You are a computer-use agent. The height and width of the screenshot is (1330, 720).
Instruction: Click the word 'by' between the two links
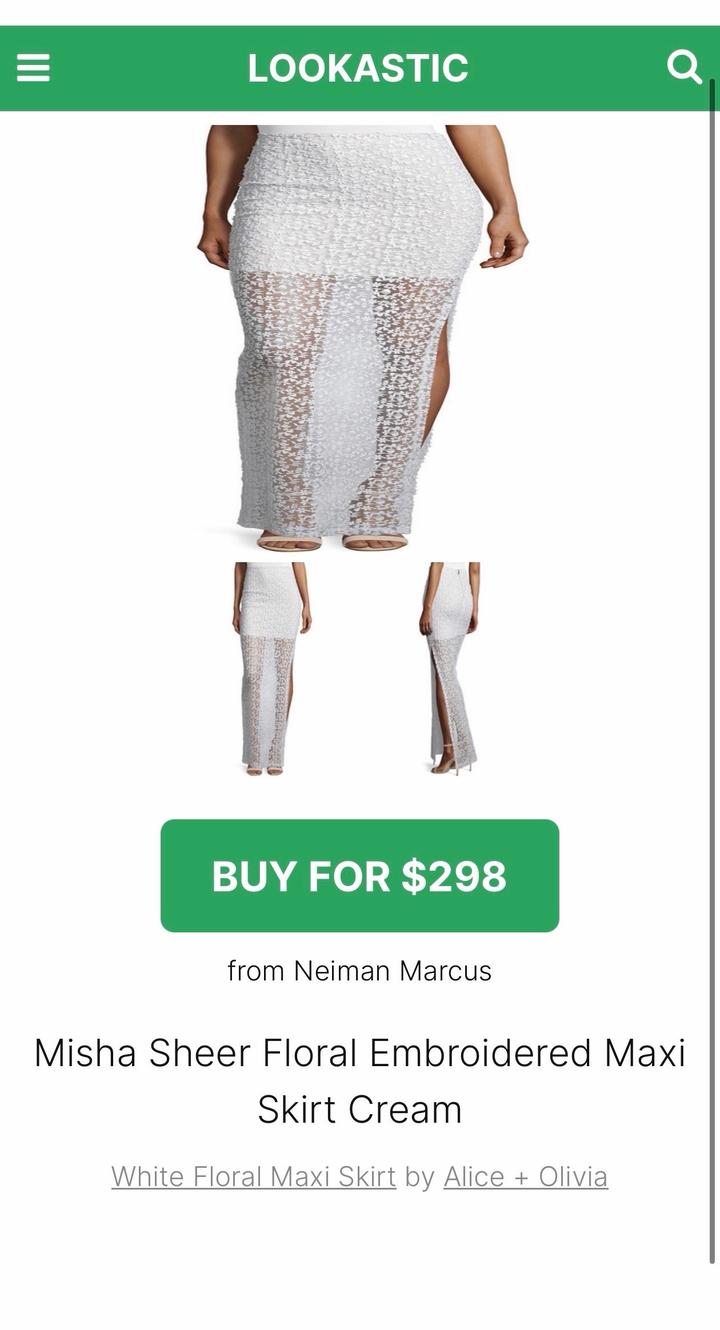coord(420,1177)
